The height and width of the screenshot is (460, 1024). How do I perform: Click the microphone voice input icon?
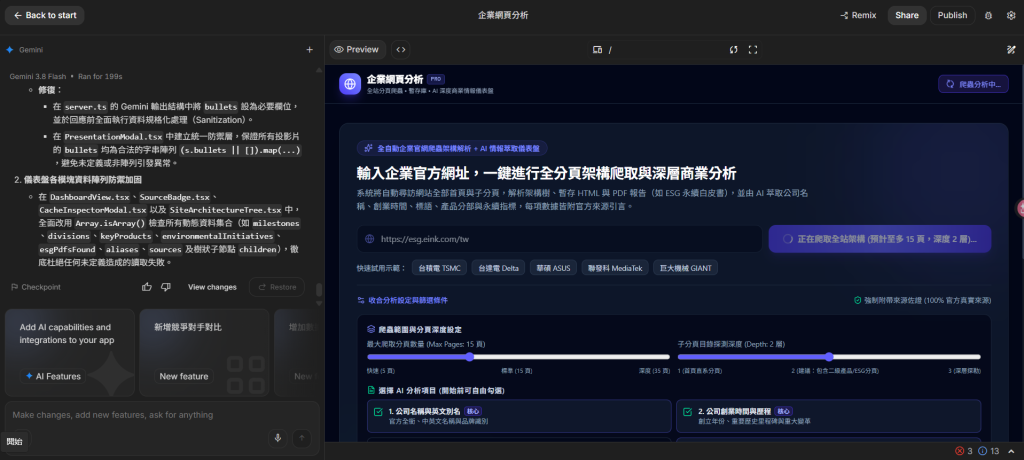[x=278, y=438]
